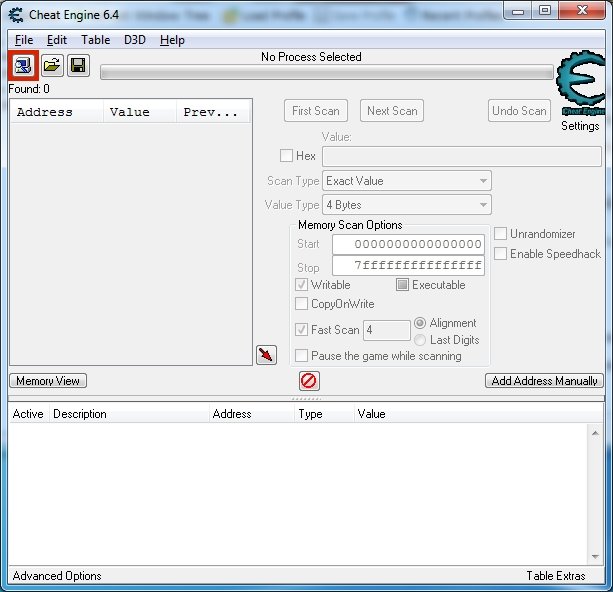
Task: Select the Last Digits radio button
Action: coord(420,340)
